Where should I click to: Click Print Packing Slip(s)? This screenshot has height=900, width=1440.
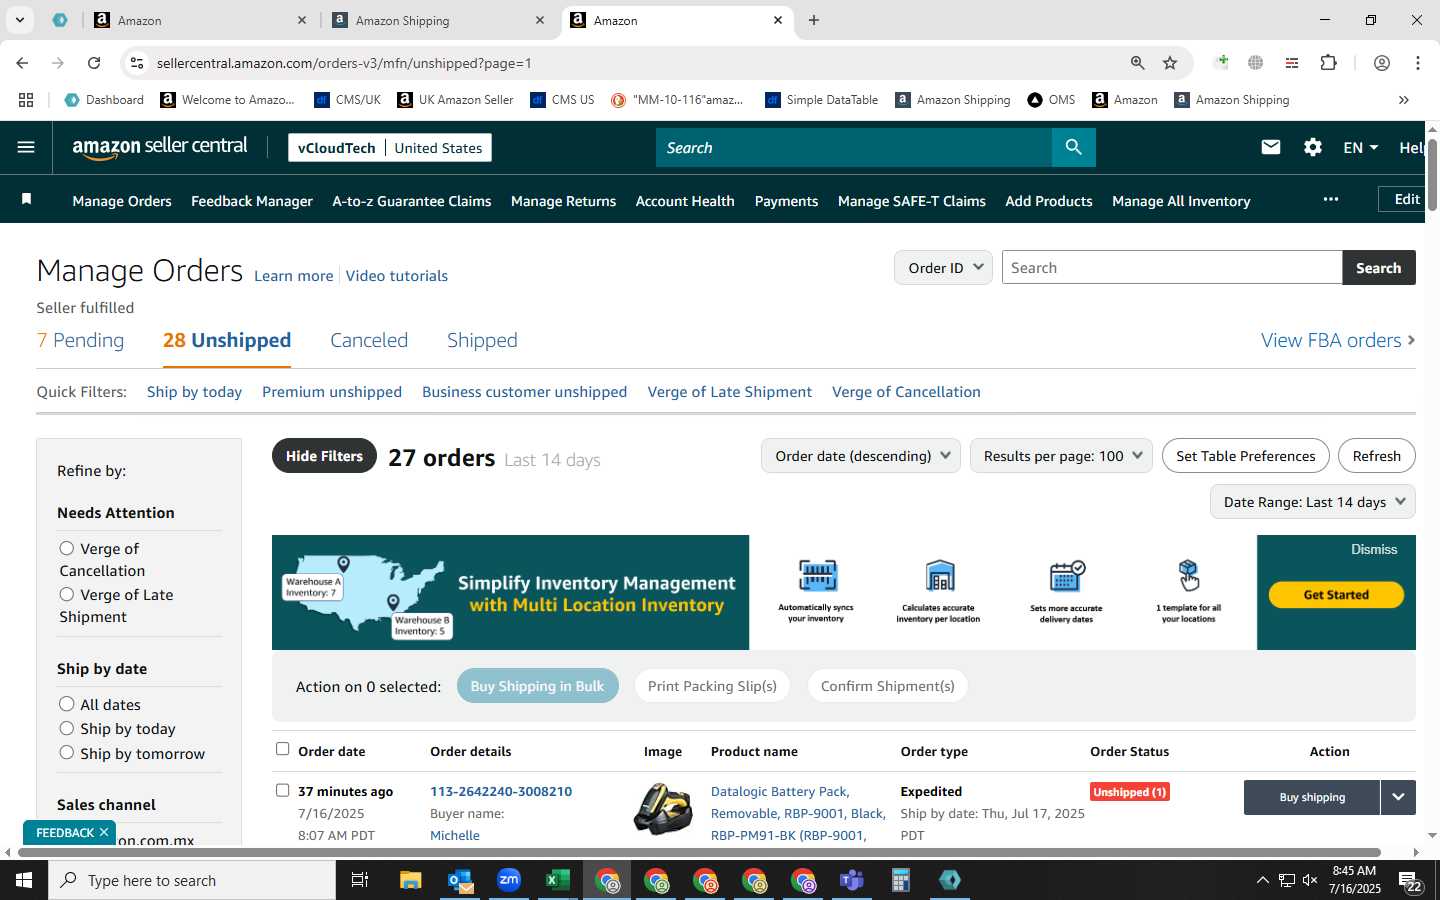(x=712, y=686)
